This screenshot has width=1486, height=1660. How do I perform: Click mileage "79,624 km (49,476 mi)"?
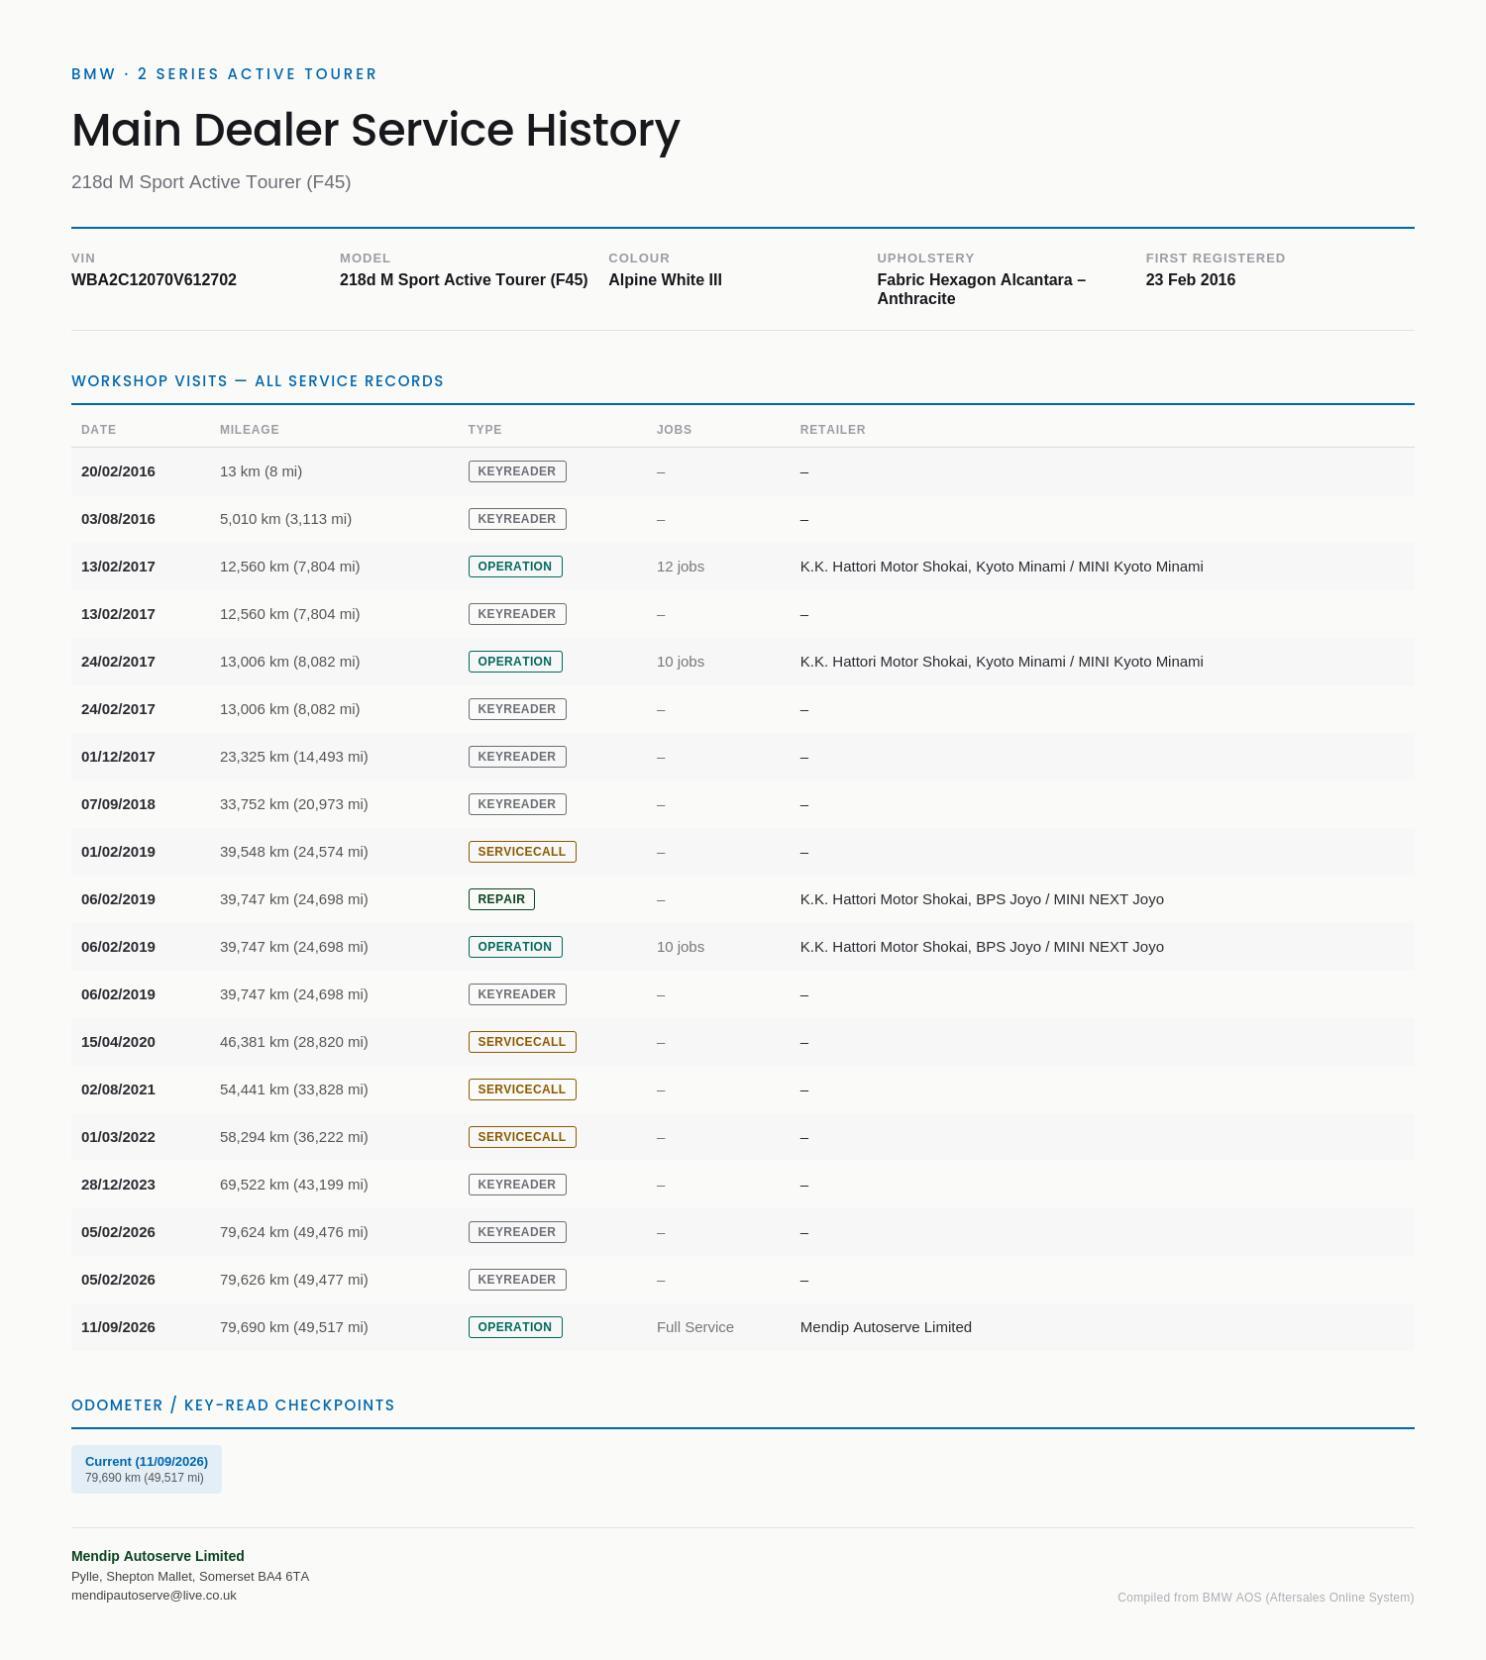(x=294, y=1232)
